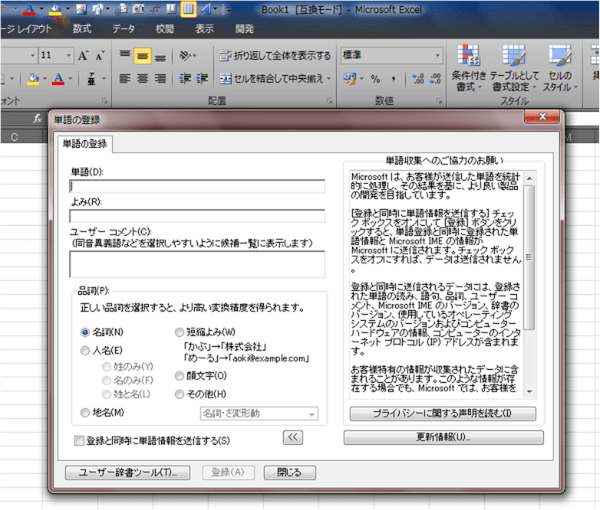This screenshot has height=510, width=600.
Task: Click the Decrease Font Size icon
Action: click(x=100, y=56)
